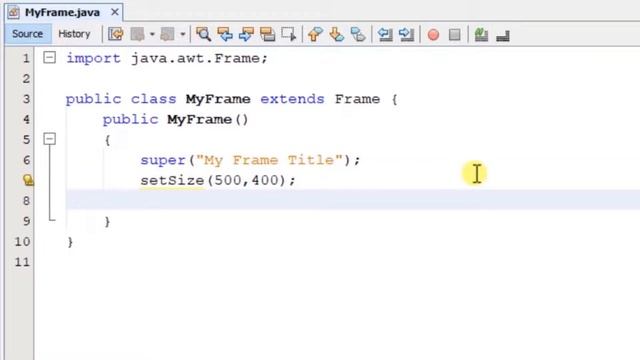The height and width of the screenshot is (360, 640).
Task: Click the "extends" keyword on line 3
Action: point(292,99)
